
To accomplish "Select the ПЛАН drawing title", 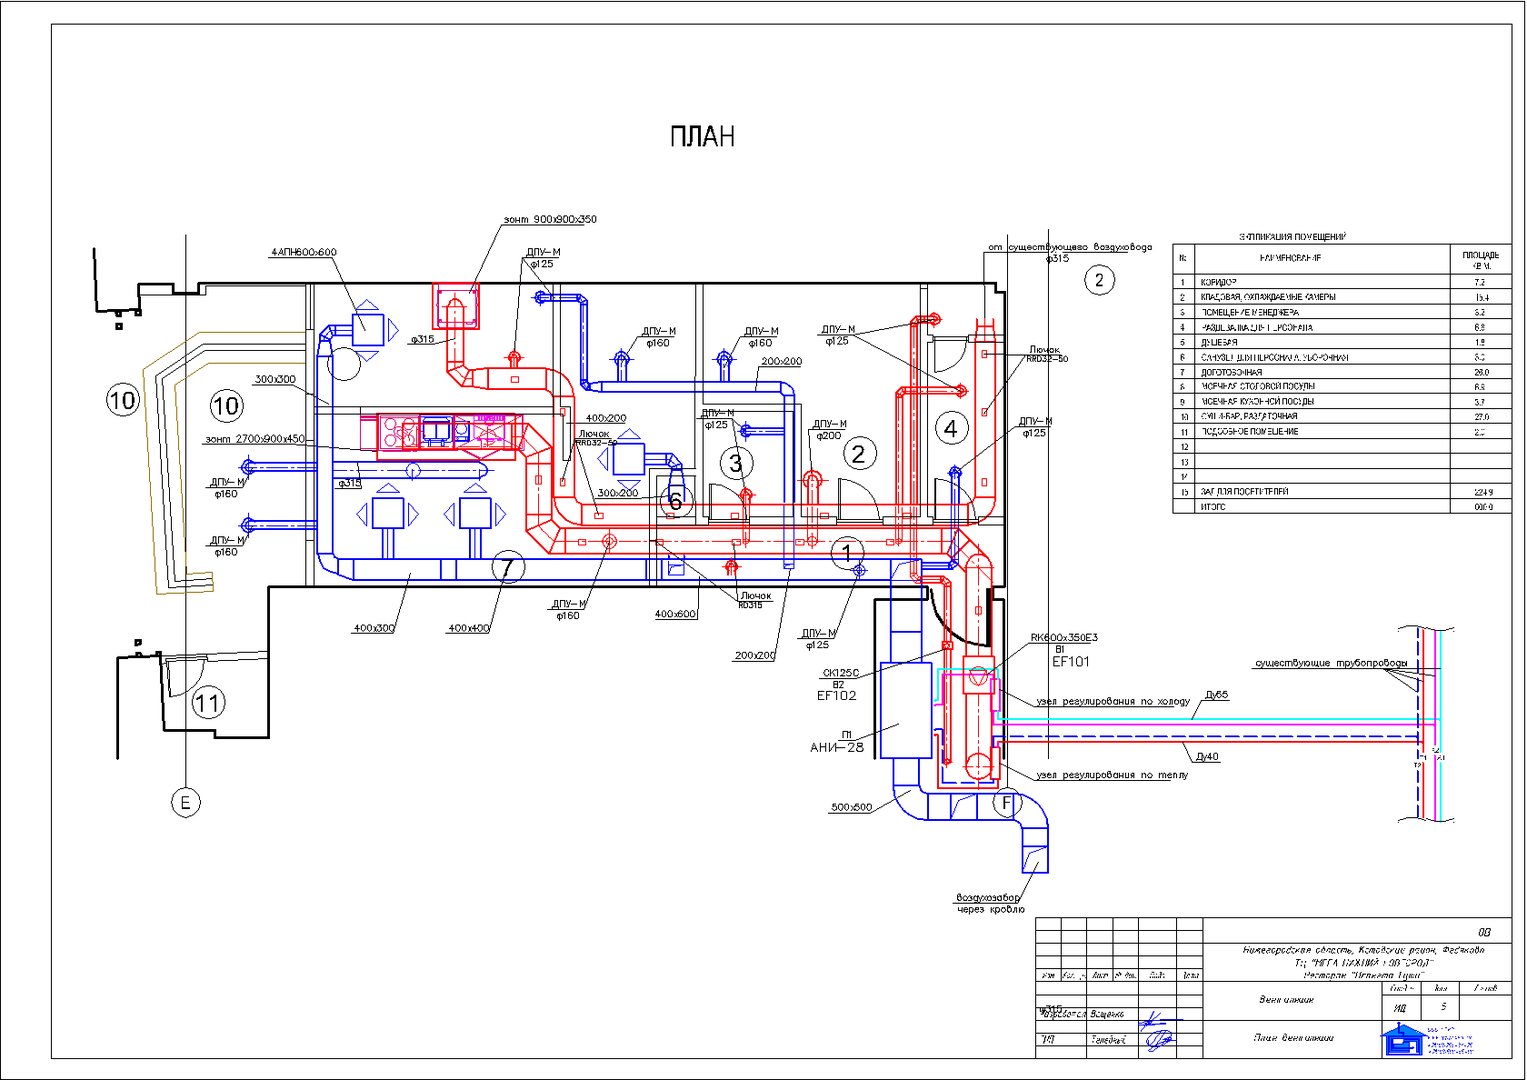I will [702, 136].
